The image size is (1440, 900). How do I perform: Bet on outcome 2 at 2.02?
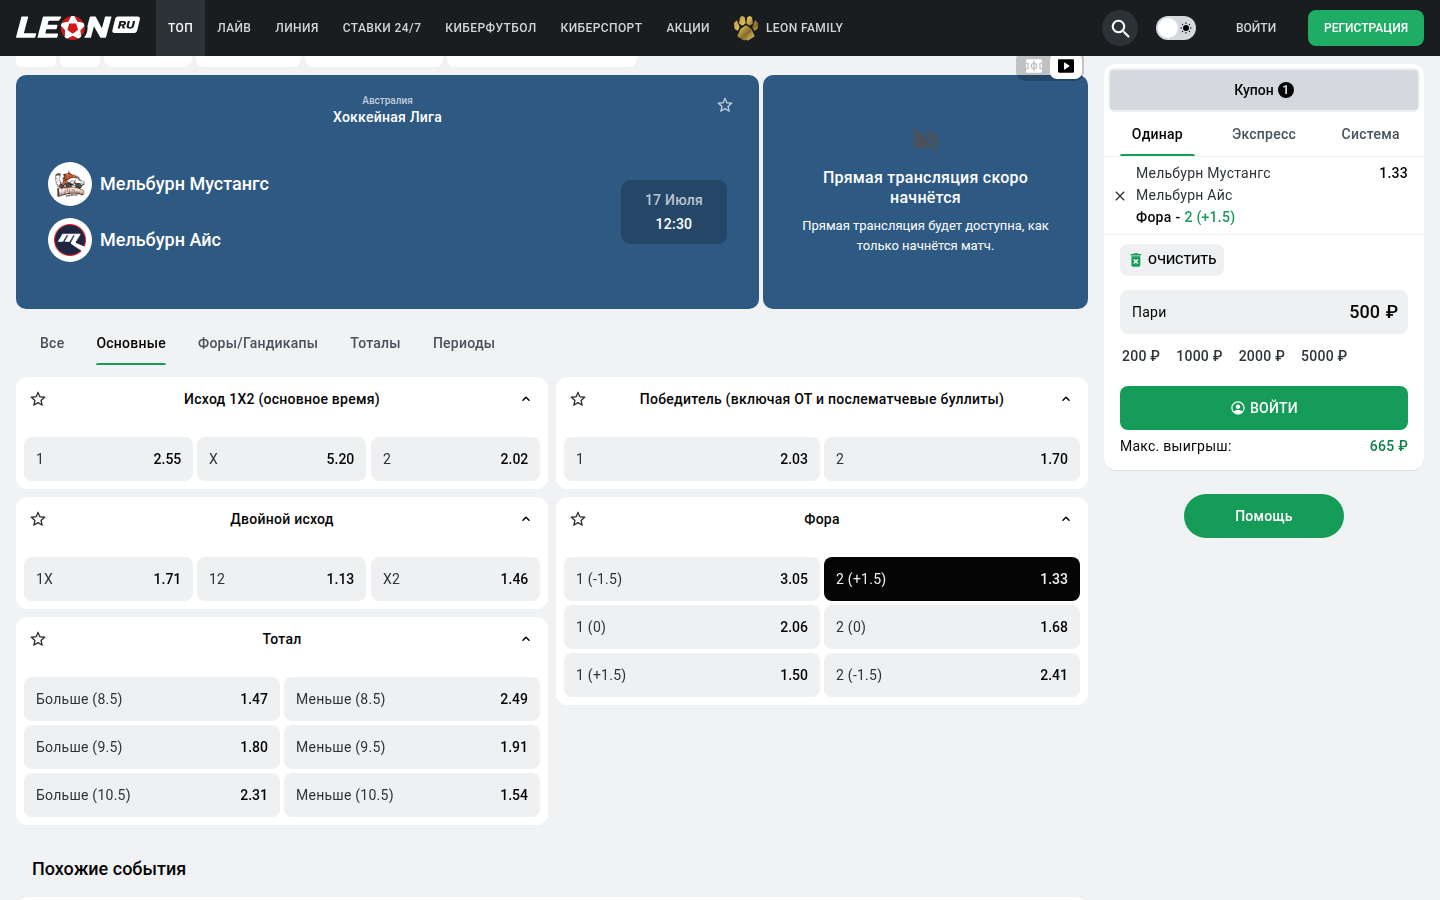(455, 459)
